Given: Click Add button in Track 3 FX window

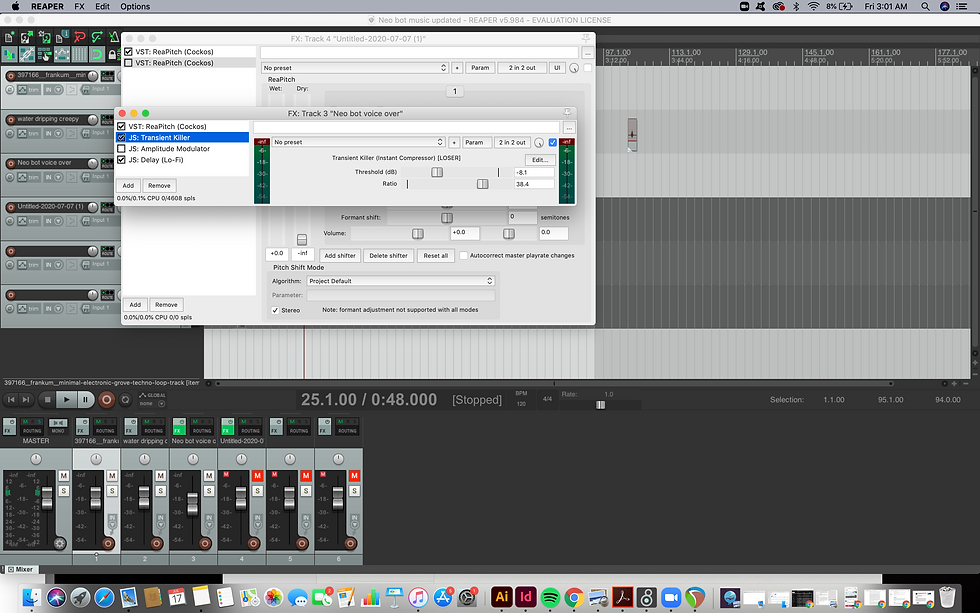Looking at the screenshot, I should tap(128, 186).
